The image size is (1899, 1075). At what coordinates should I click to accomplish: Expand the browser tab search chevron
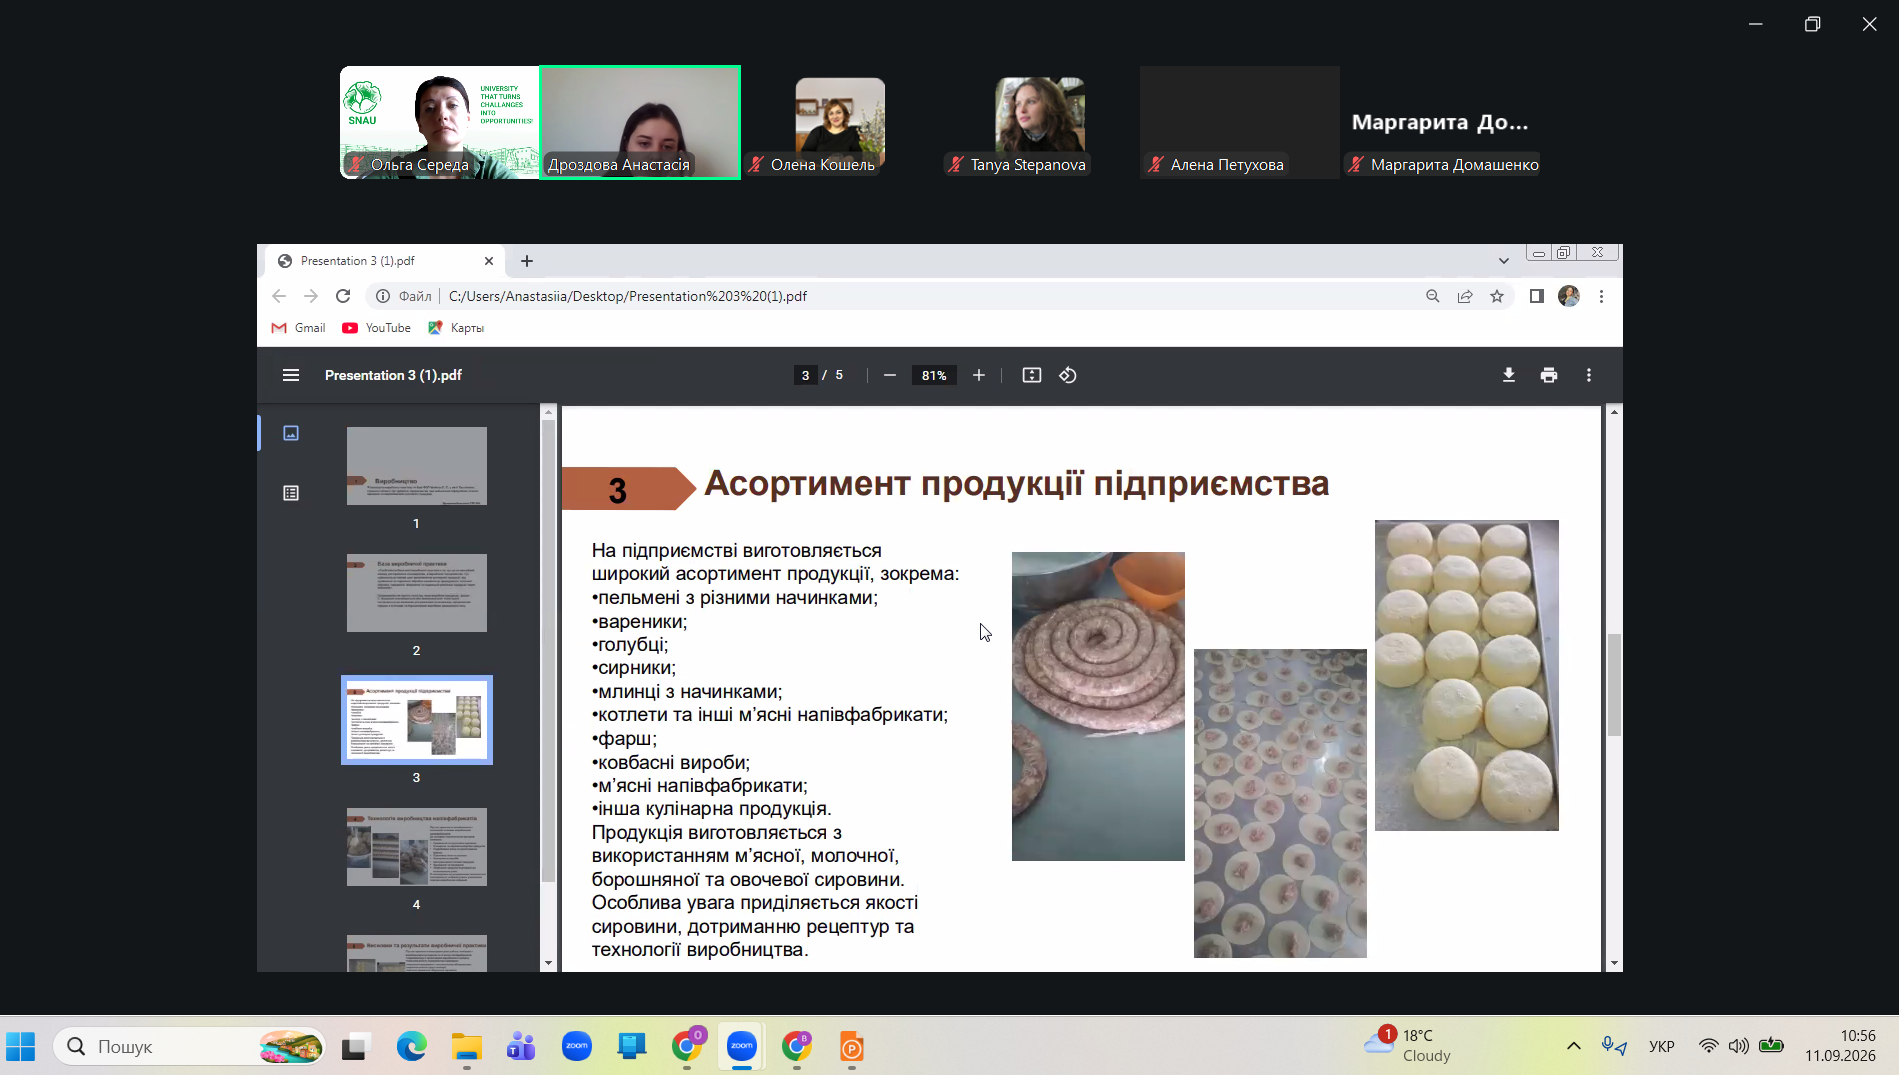[x=1503, y=261]
